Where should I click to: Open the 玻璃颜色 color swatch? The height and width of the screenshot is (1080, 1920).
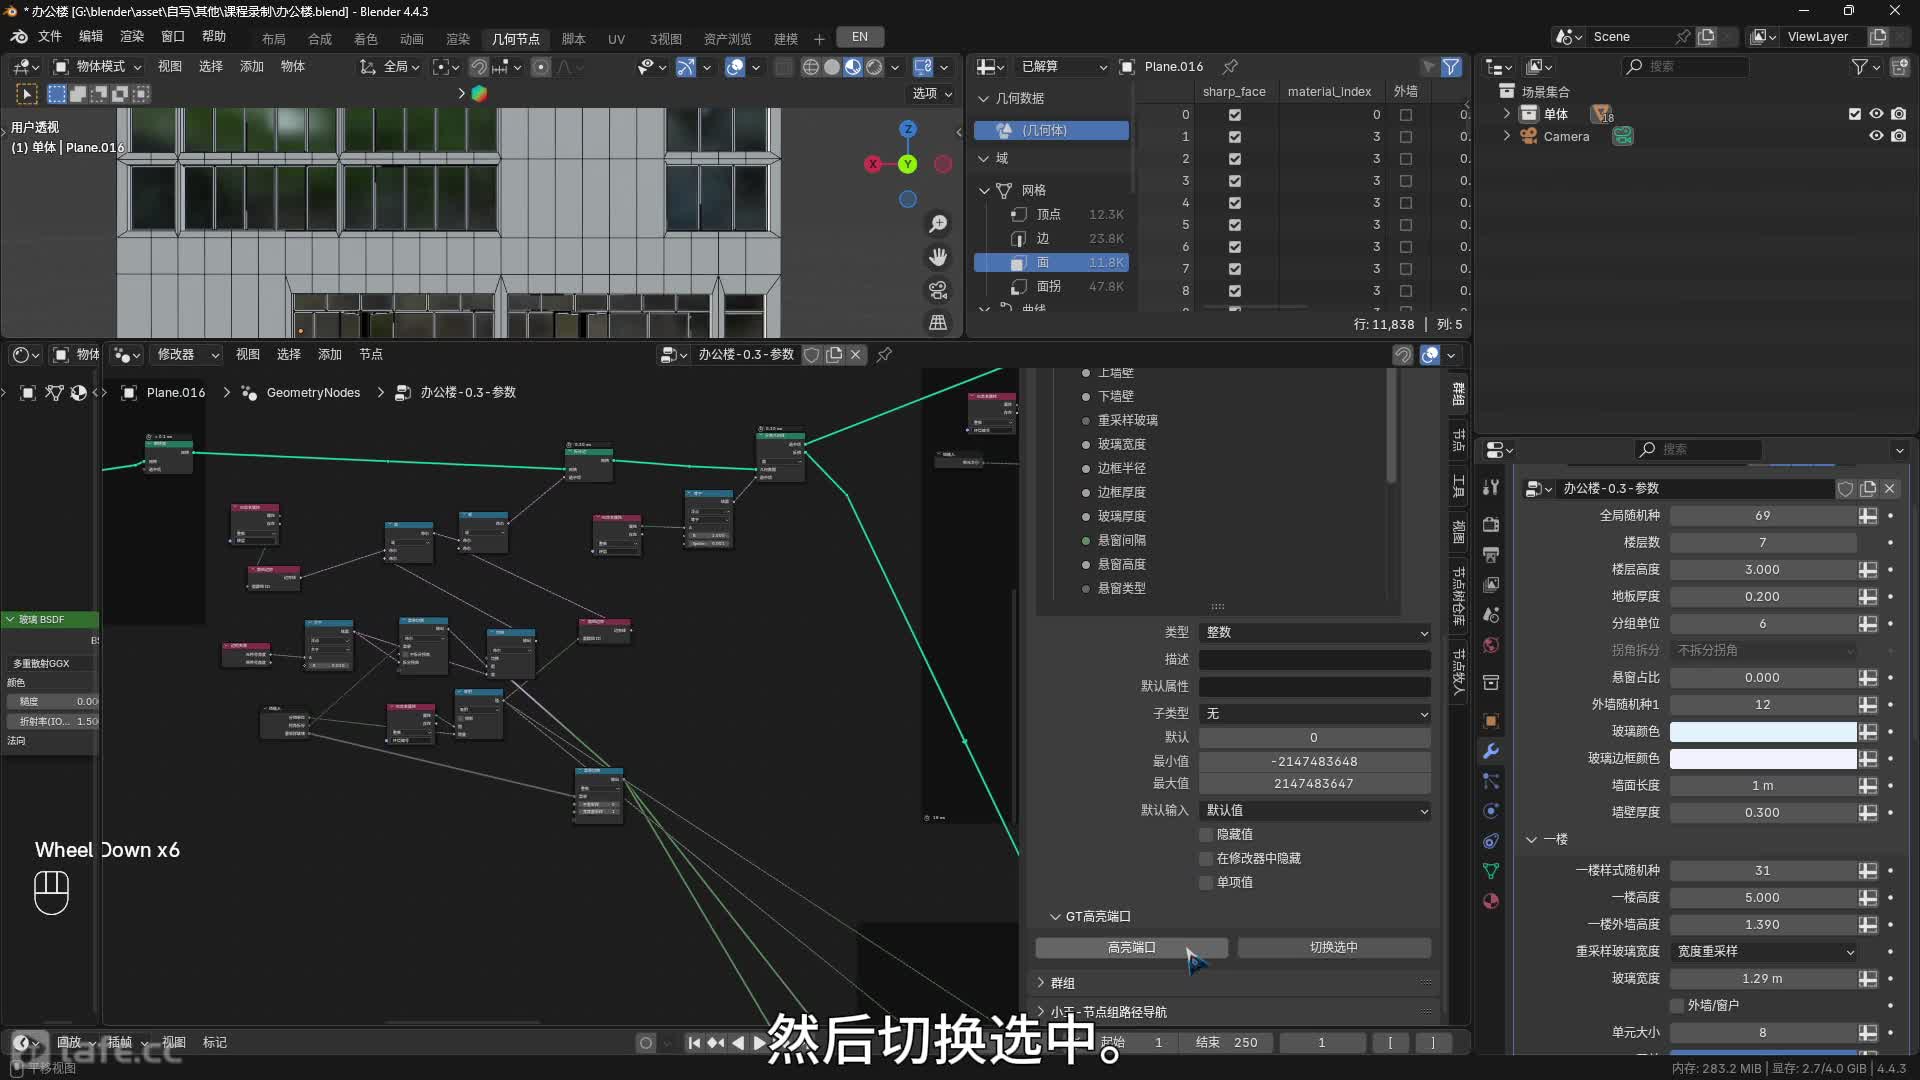pyautogui.click(x=1763, y=732)
